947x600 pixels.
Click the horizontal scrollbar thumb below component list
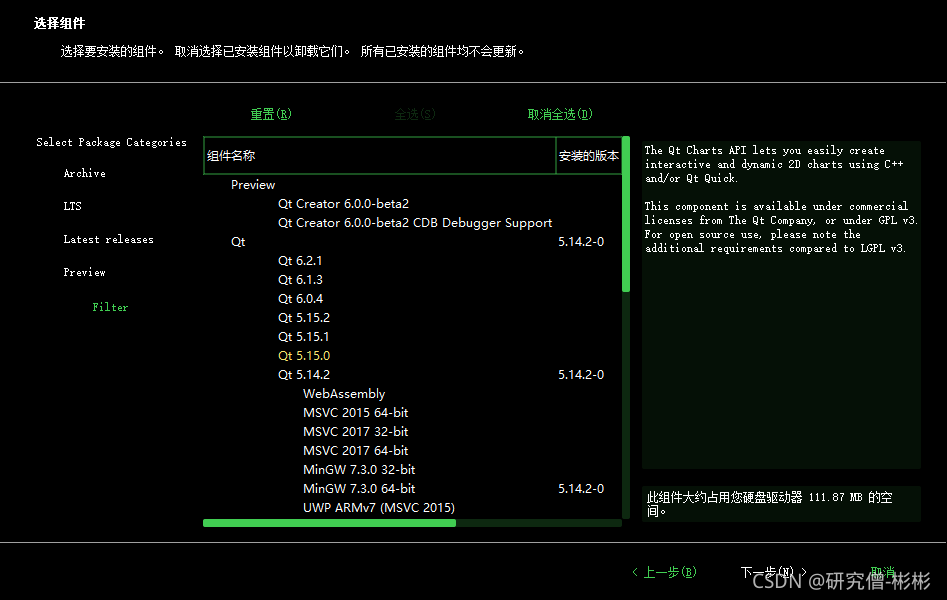click(329, 523)
